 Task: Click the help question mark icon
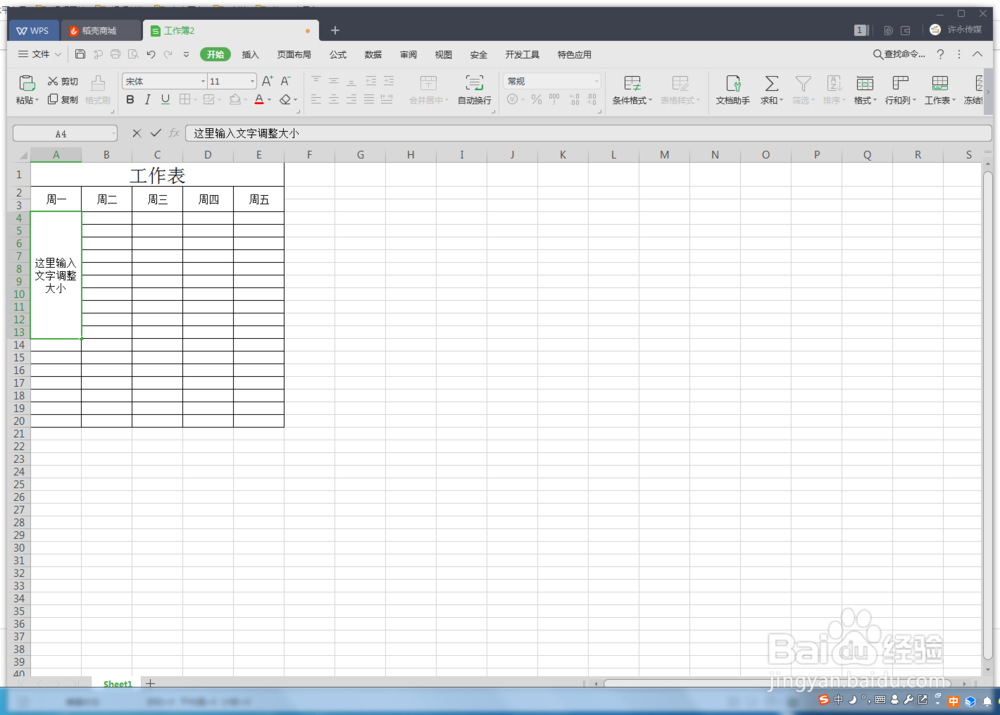coord(940,55)
